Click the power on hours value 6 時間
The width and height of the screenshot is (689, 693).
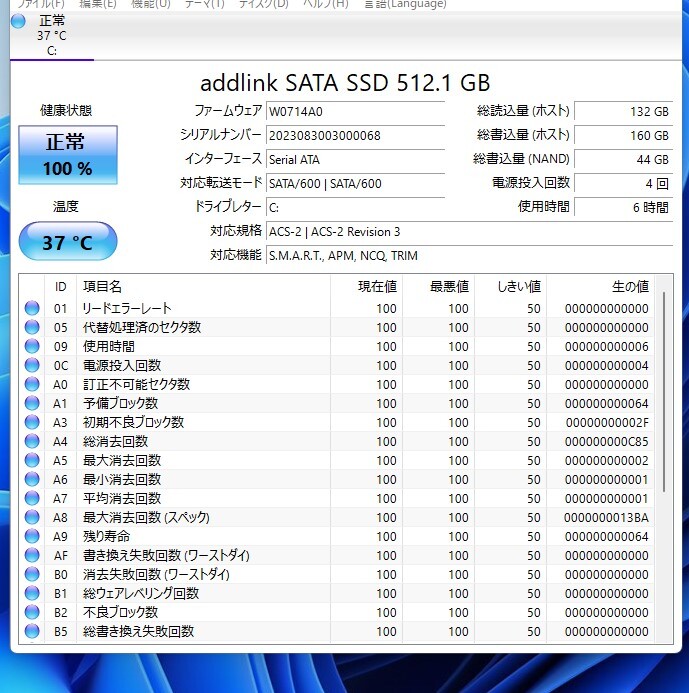[623, 207]
